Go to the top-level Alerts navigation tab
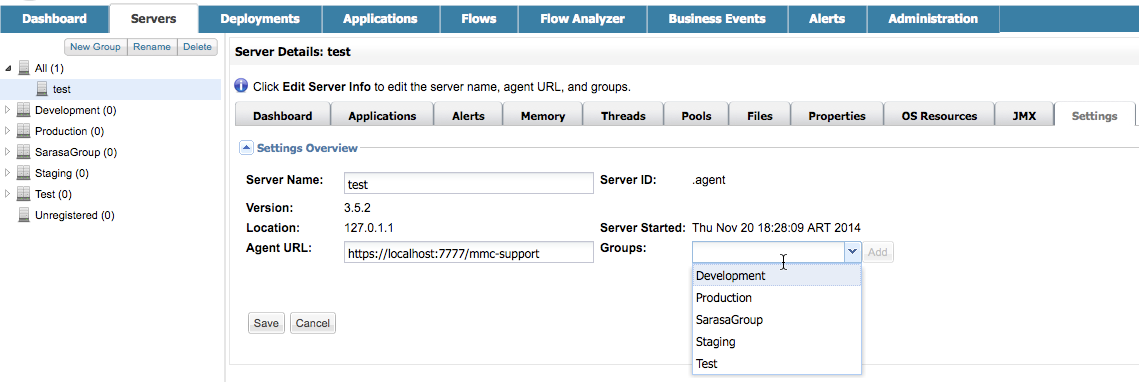This screenshot has width=1139, height=382. 827,19
